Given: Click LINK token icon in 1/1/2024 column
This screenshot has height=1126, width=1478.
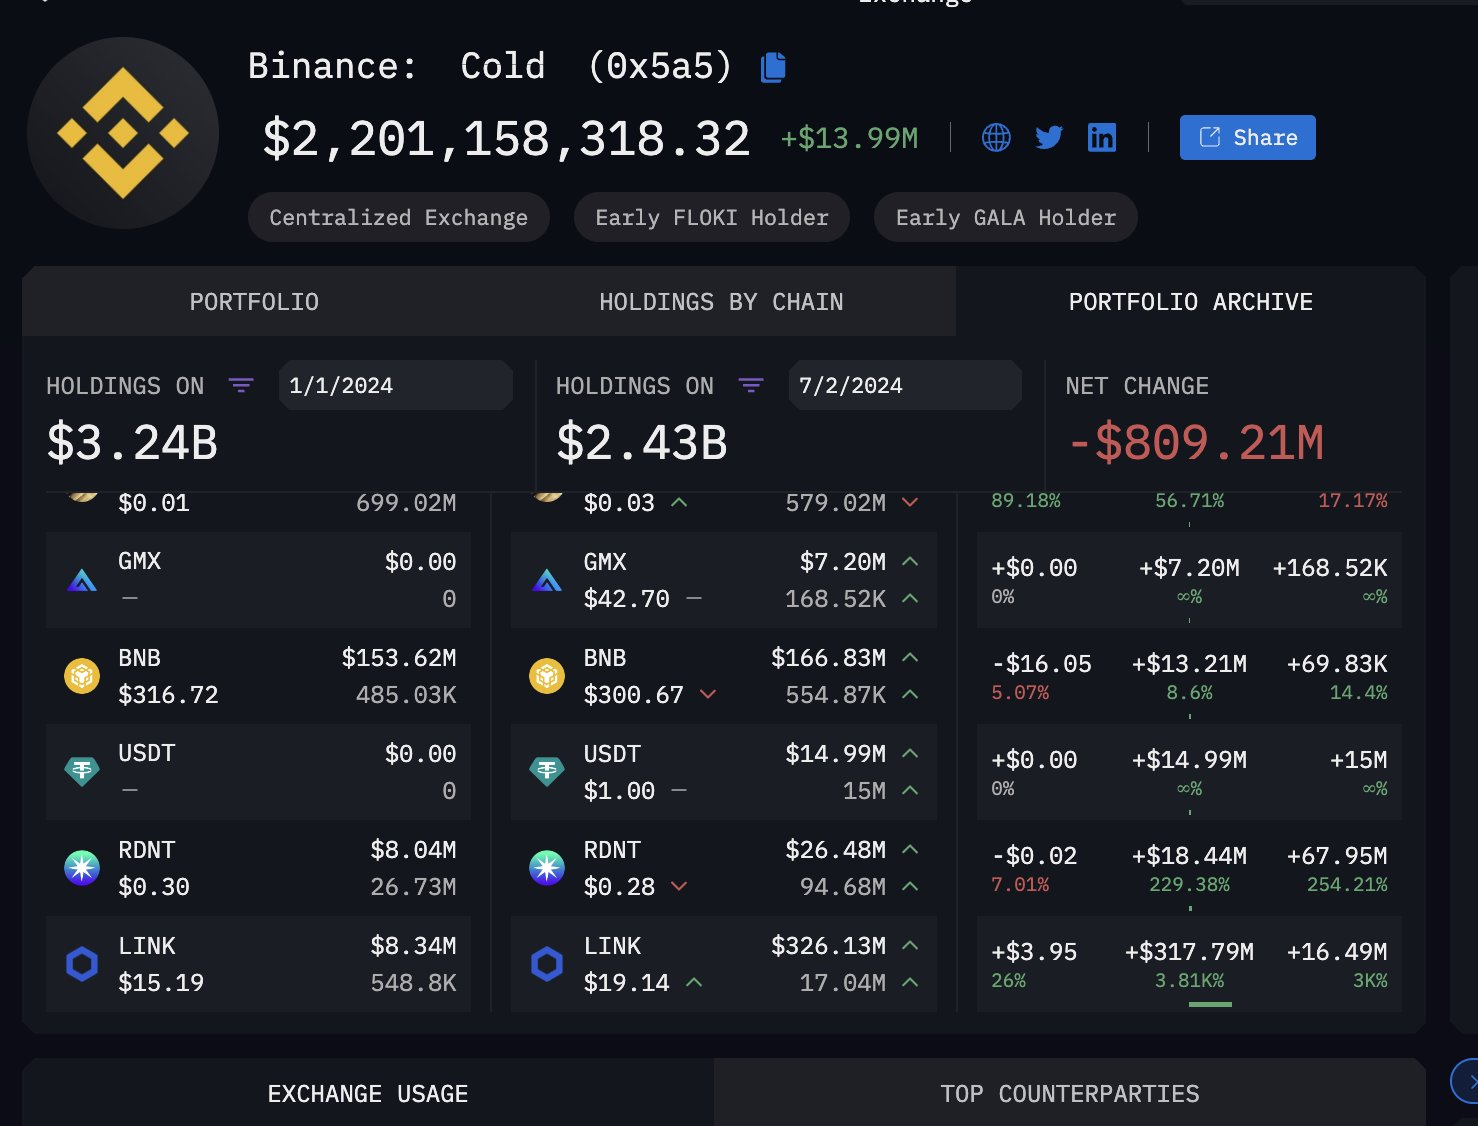Looking at the screenshot, I should coord(82,963).
